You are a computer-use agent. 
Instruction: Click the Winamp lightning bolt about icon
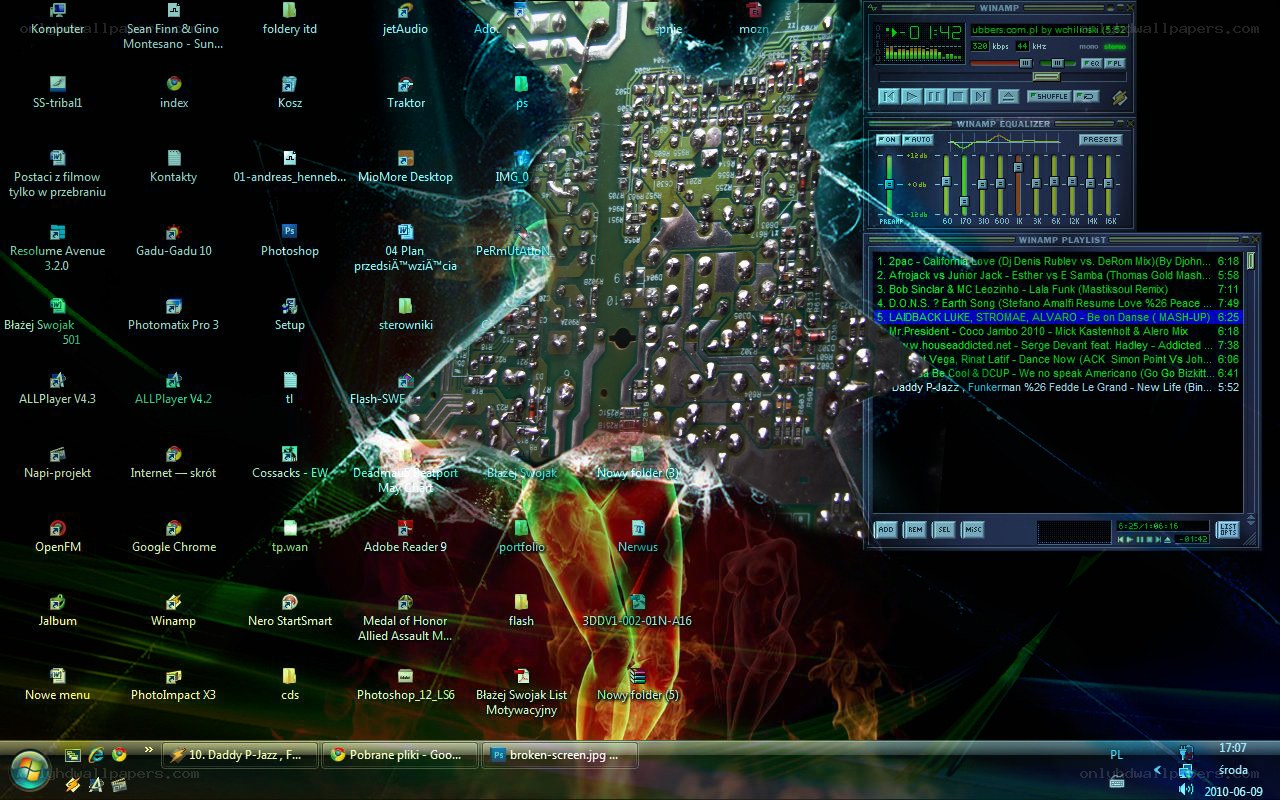(1119, 97)
